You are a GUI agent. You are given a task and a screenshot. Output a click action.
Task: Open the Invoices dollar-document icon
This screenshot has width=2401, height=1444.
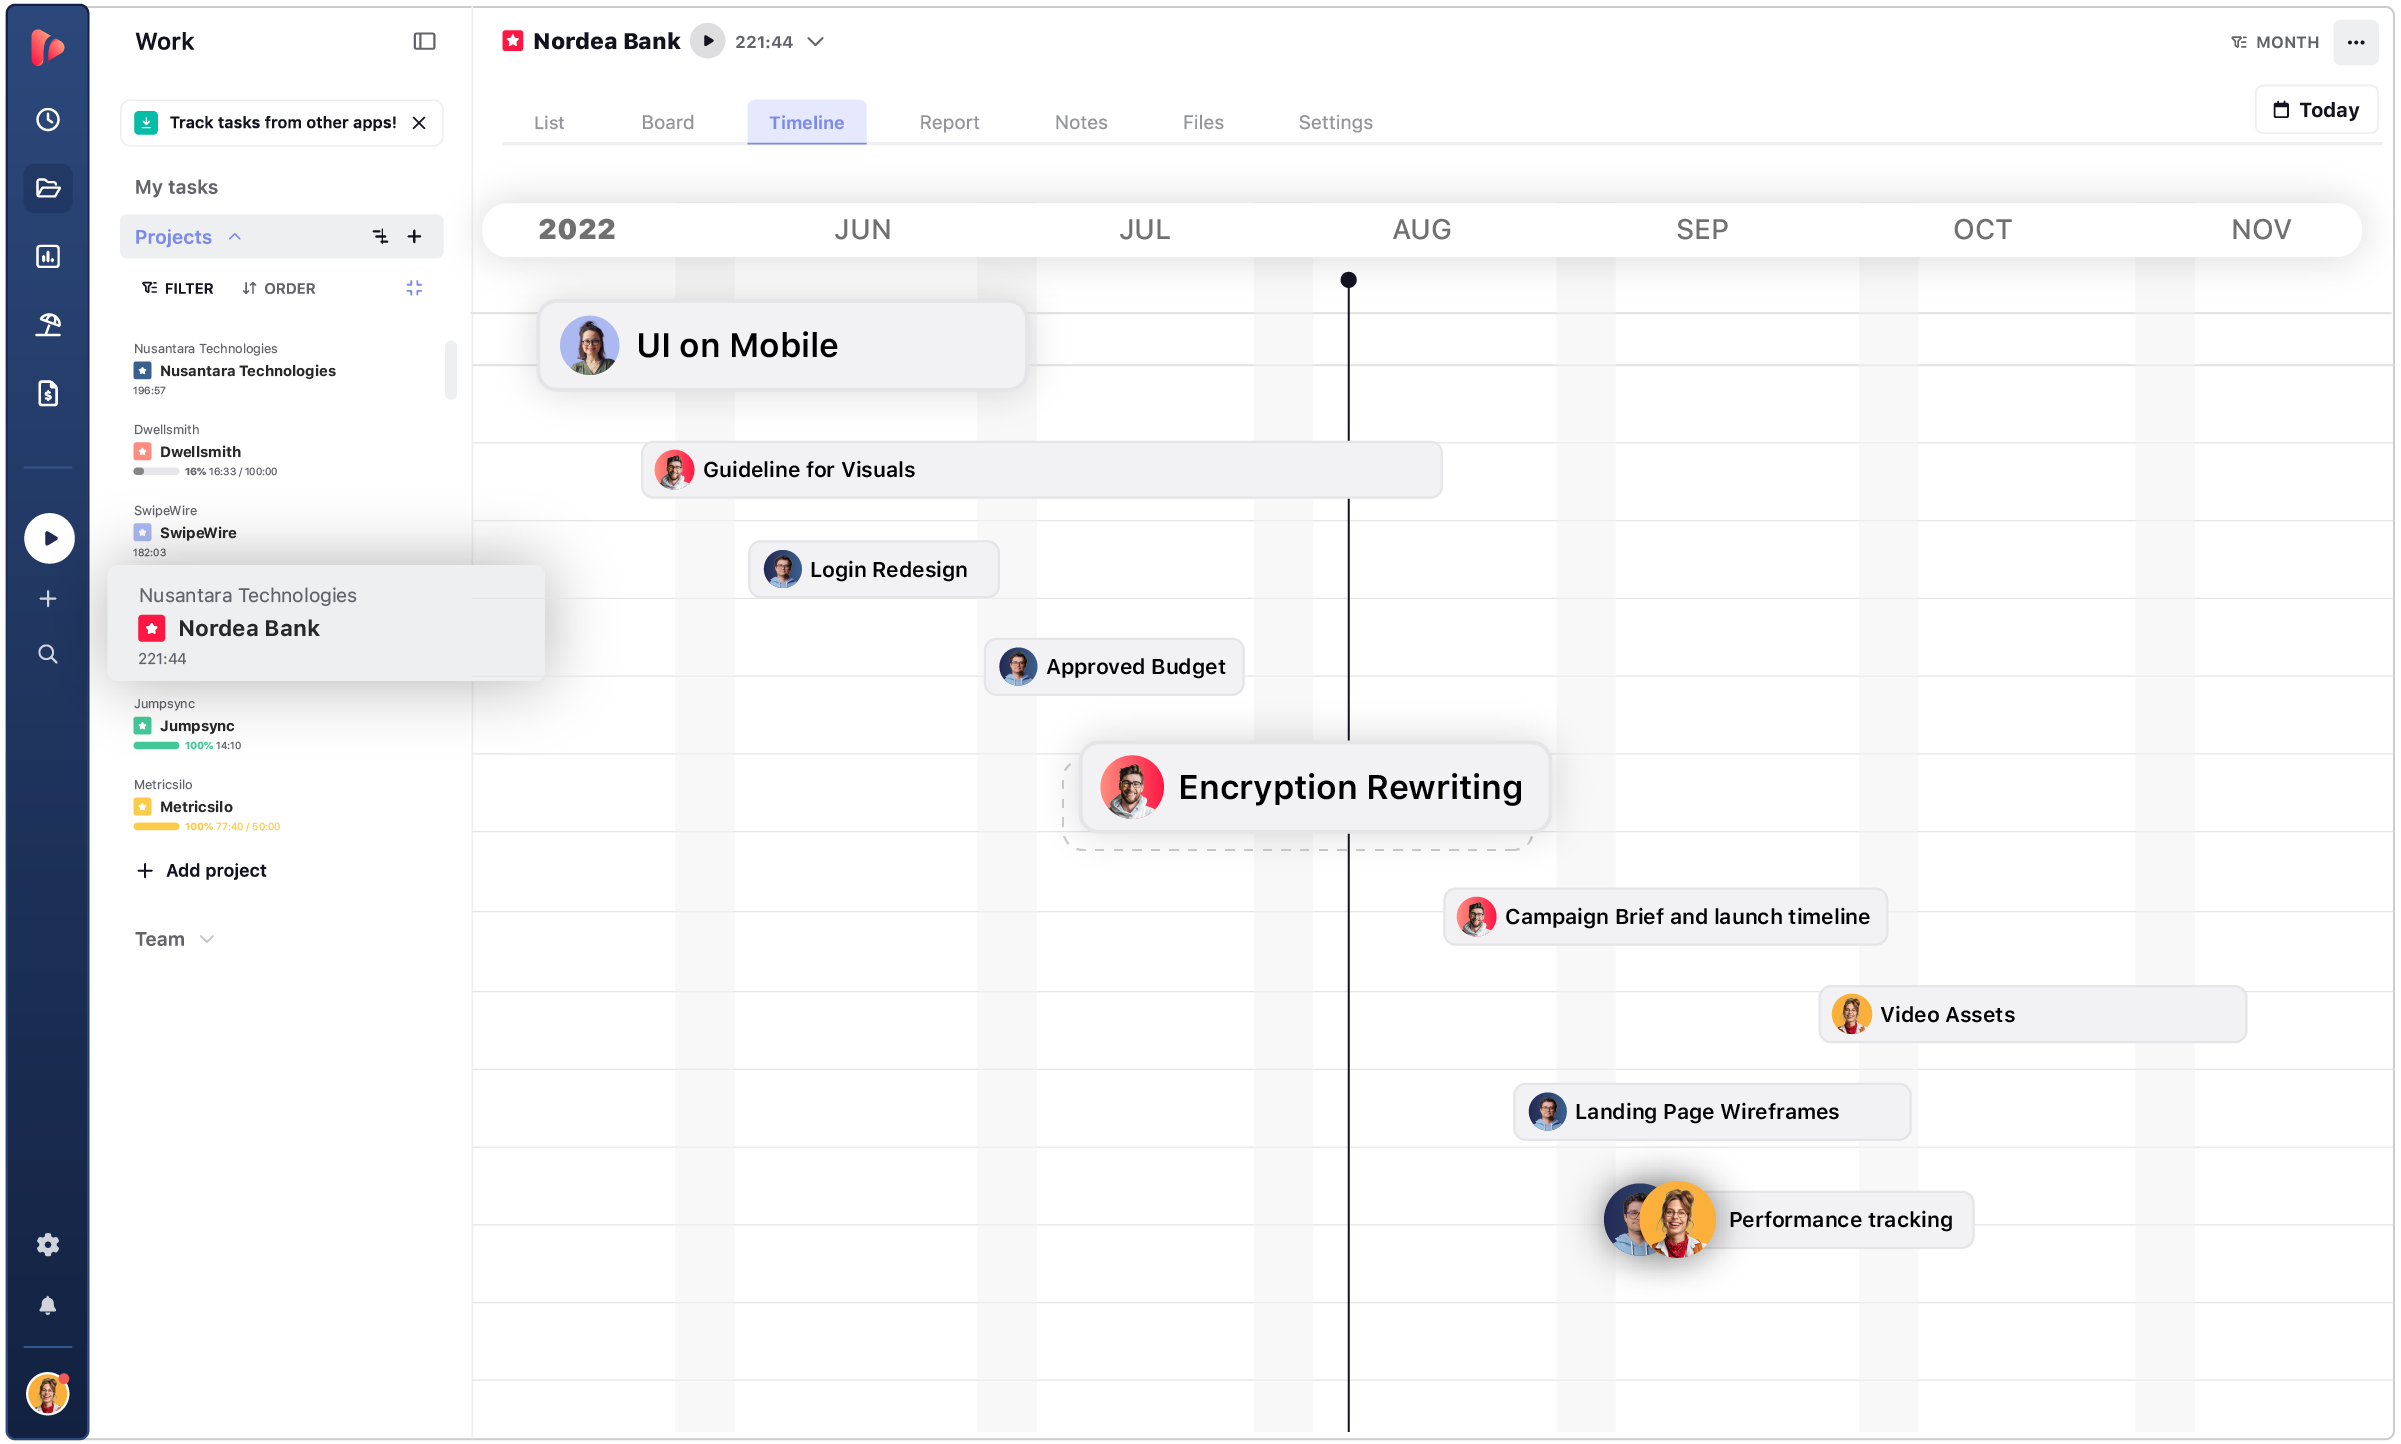pos(47,393)
